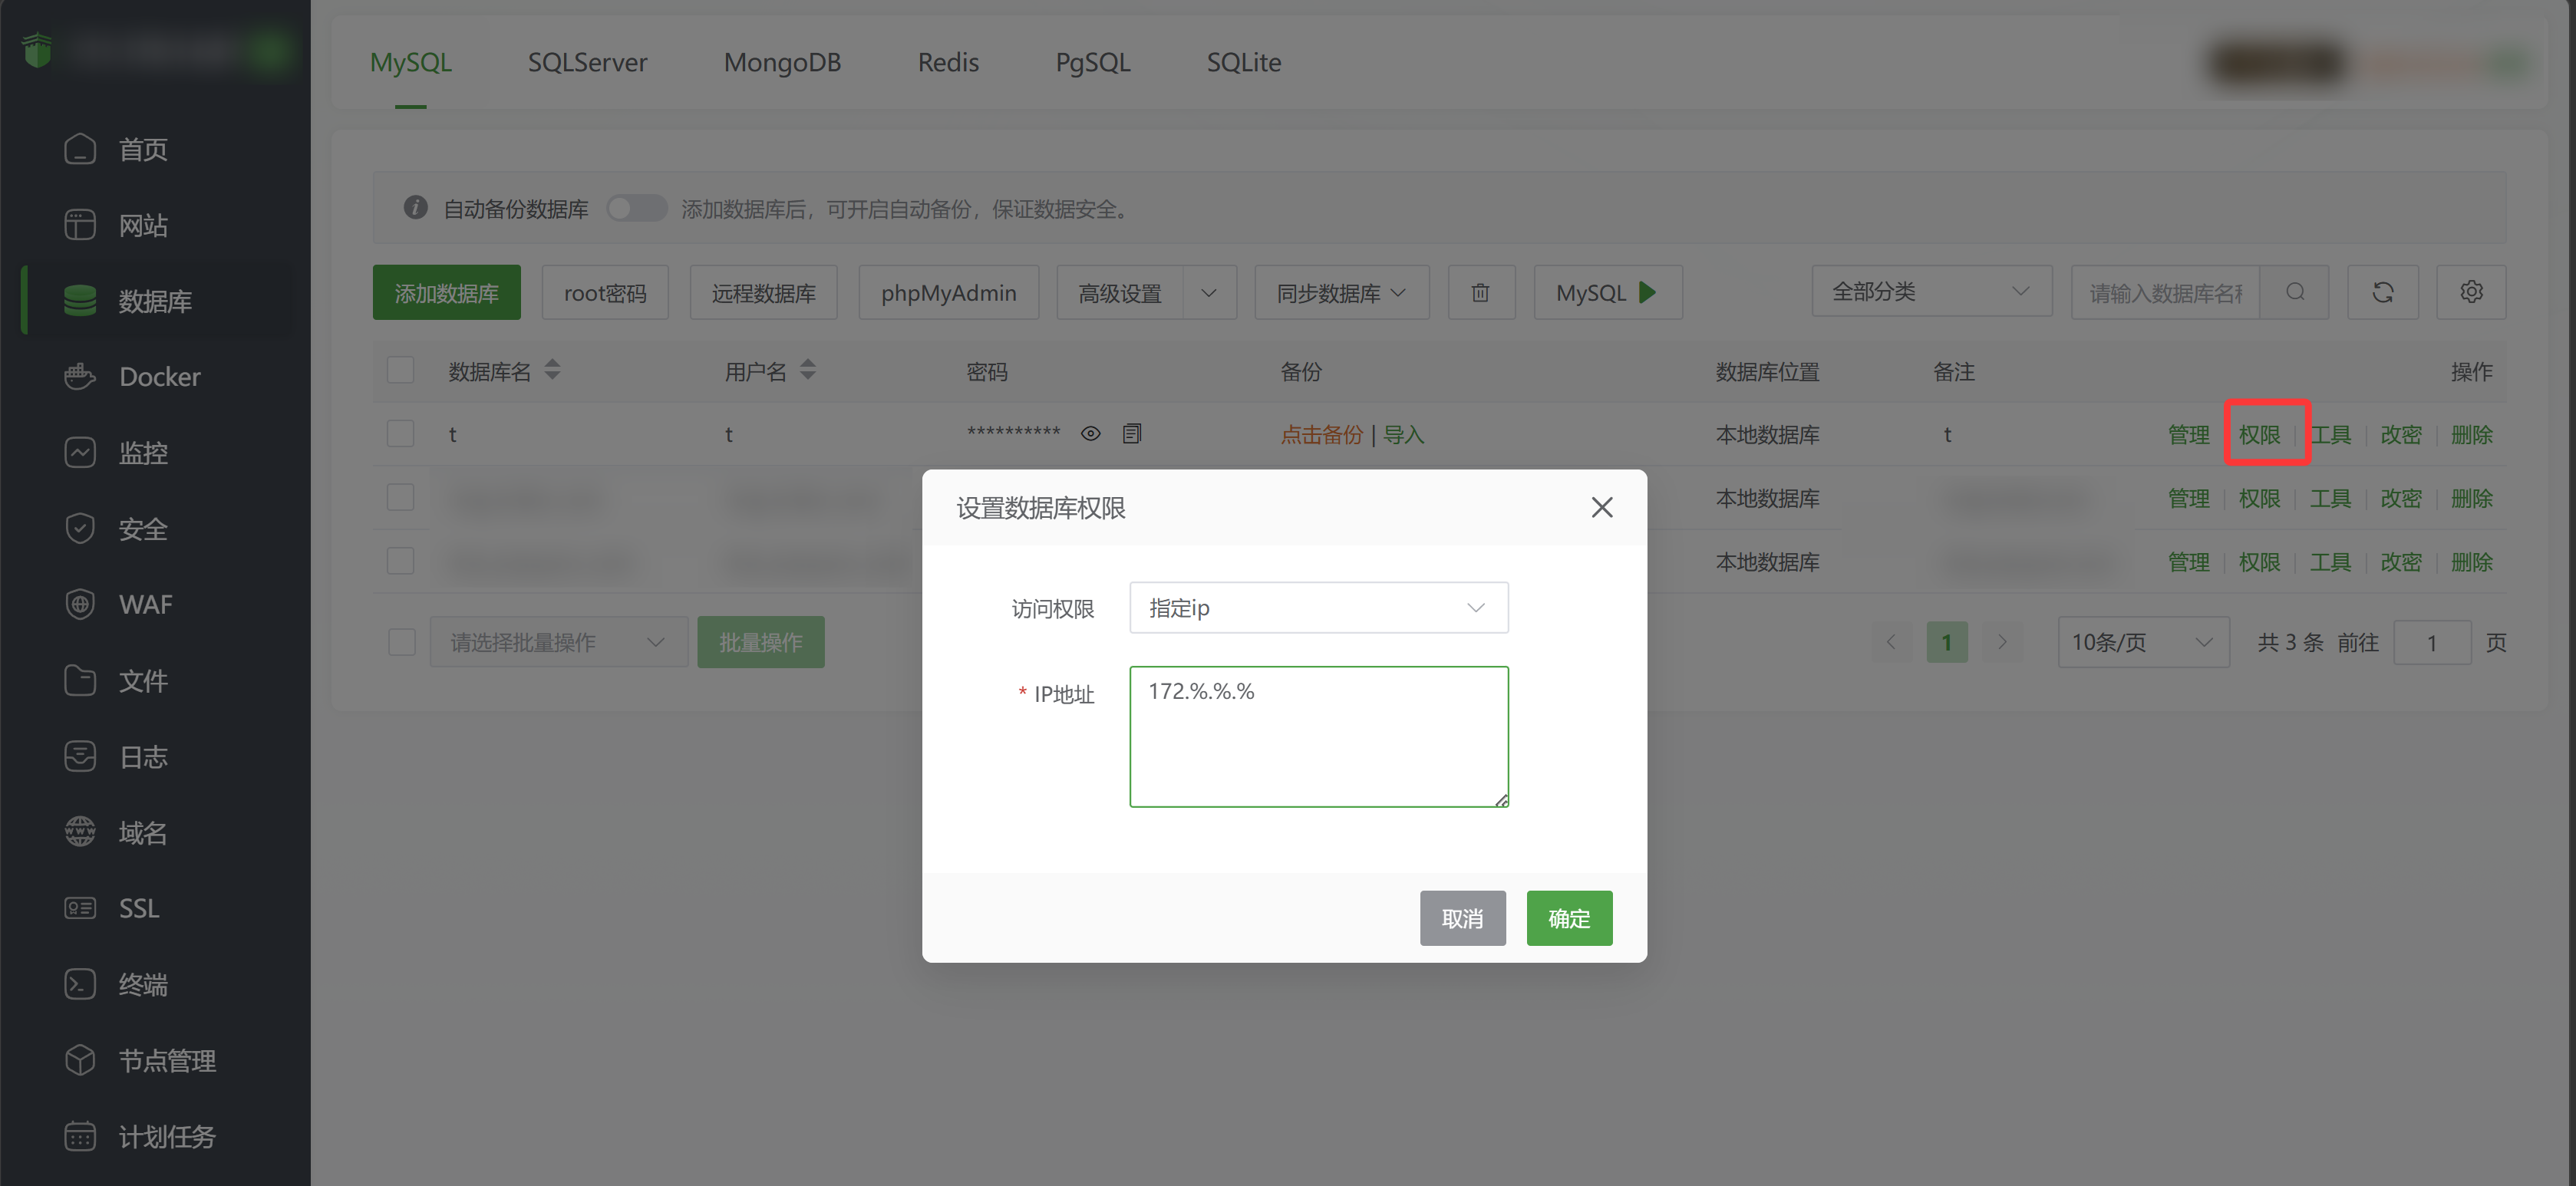The width and height of the screenshot is (2576, 1186).
Task: Click inside the IP地址 input field
Action: (1318, 735)
